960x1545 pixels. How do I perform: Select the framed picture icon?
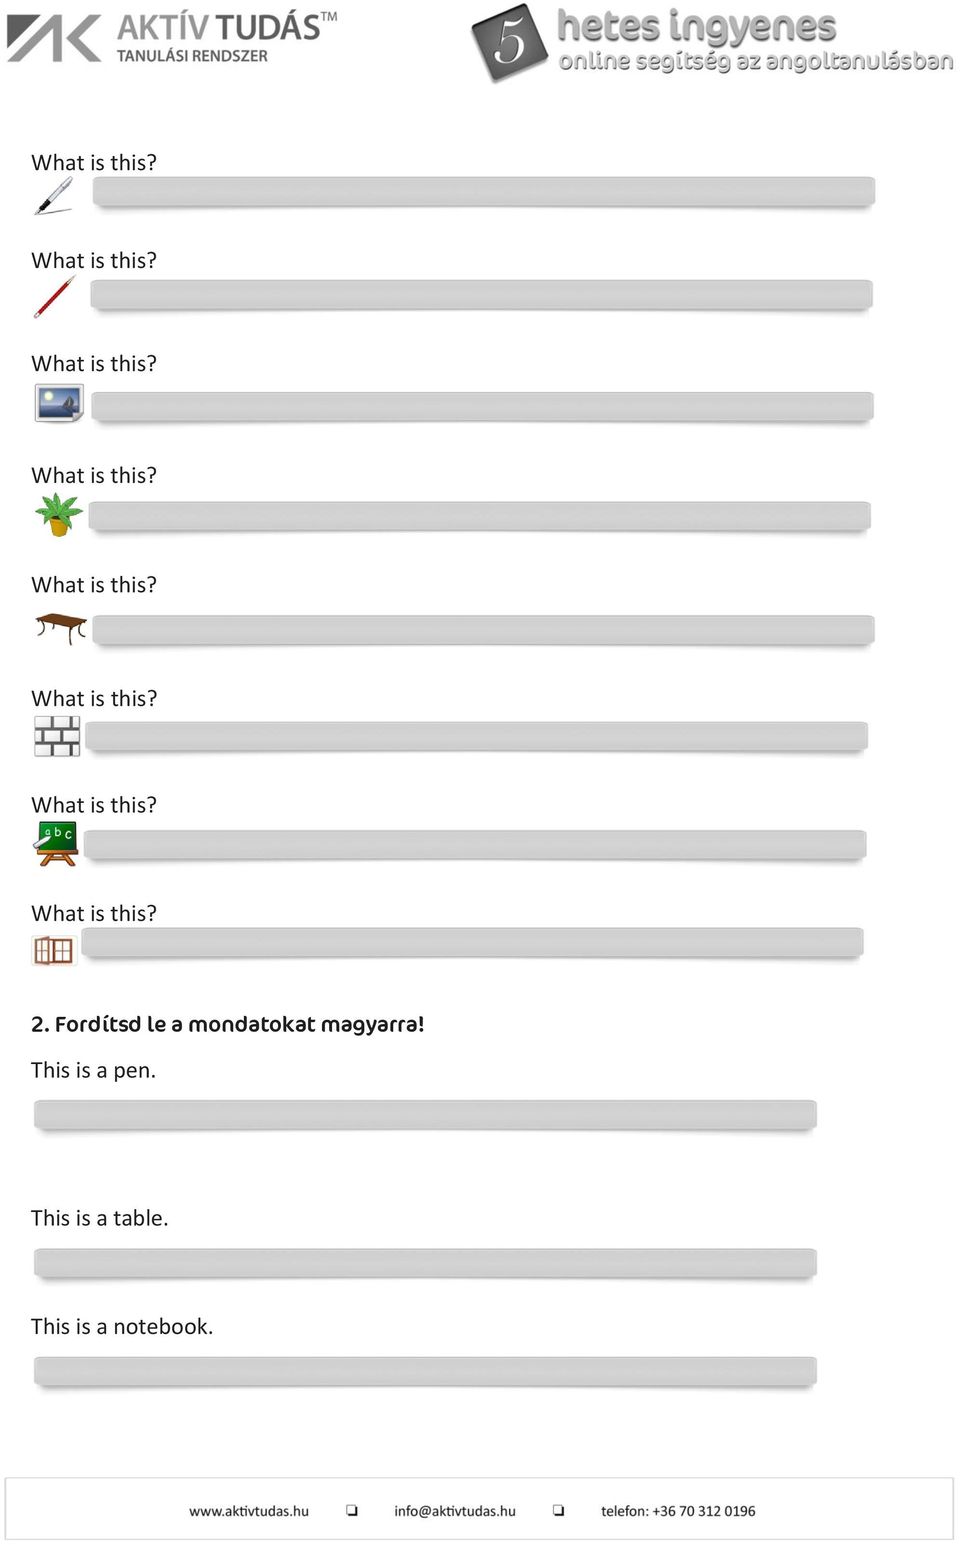(58, 403)
